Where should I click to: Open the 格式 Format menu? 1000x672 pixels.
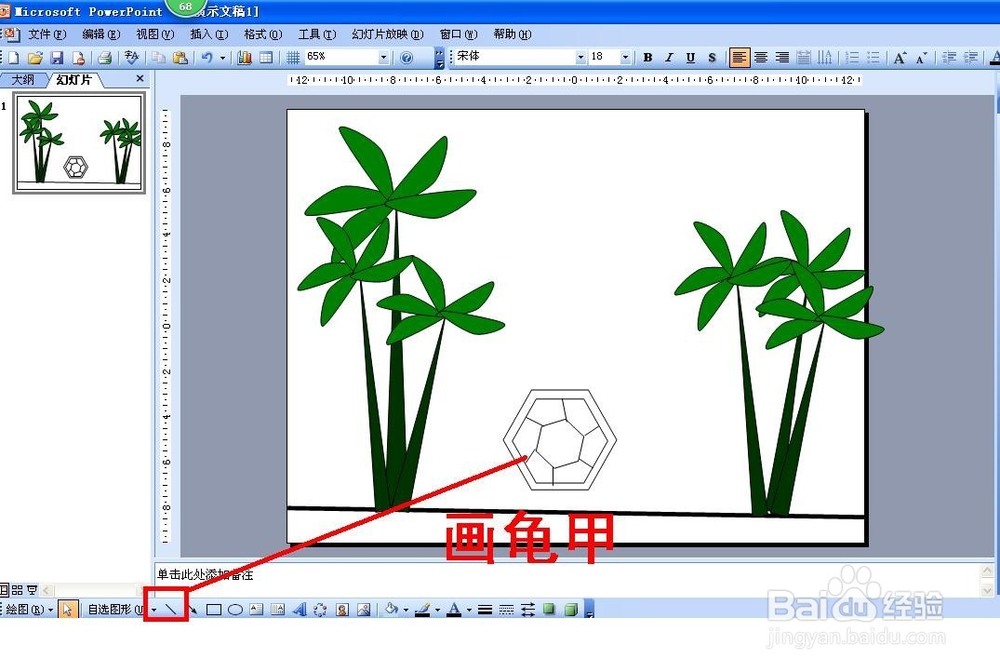[263, 34]
